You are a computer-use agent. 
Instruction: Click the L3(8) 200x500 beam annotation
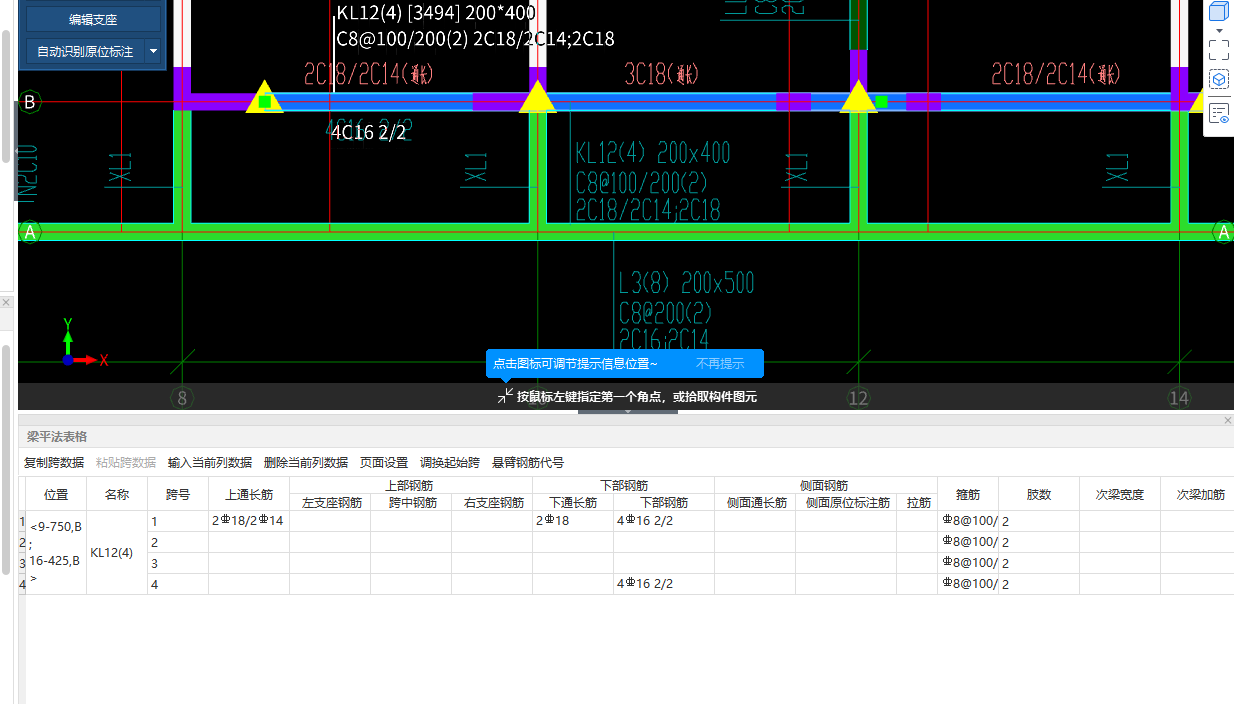tap(686, 283)
